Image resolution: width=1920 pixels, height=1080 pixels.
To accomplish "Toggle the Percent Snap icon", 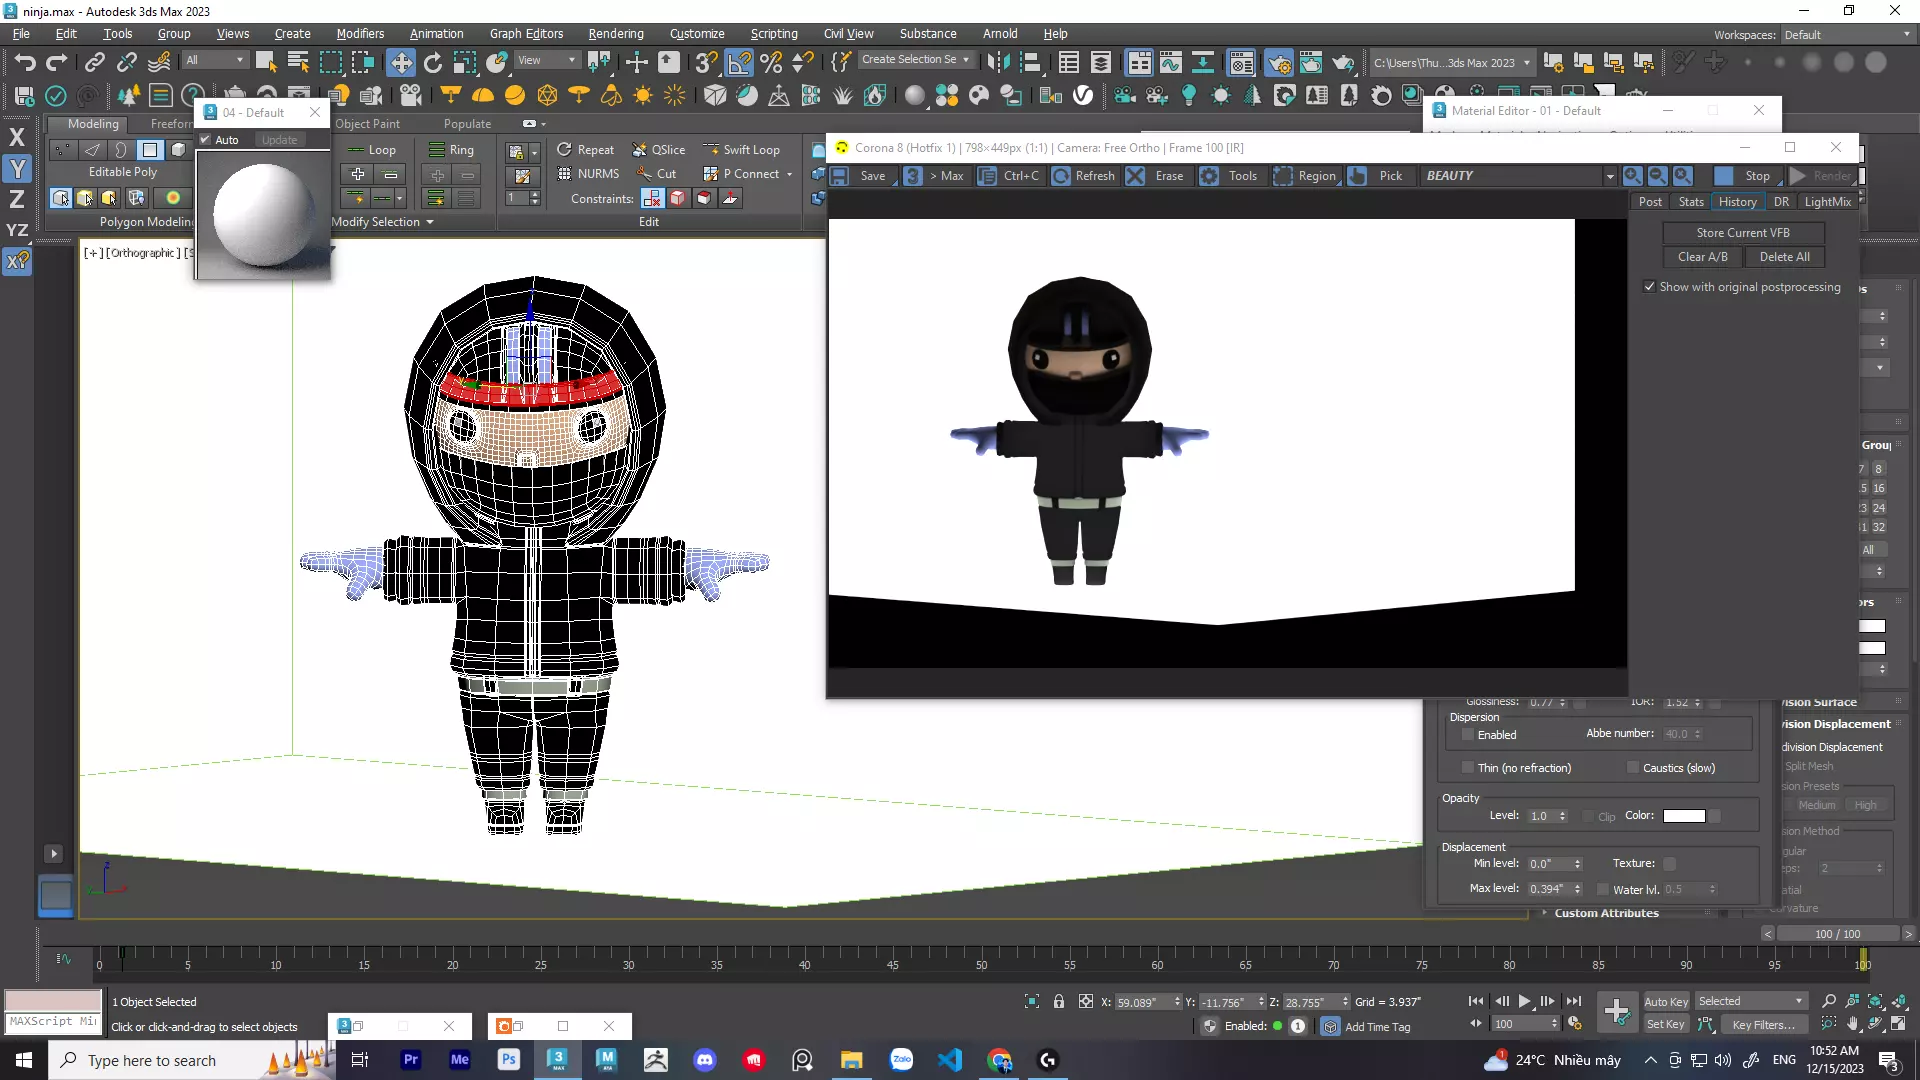I will 771,63.
